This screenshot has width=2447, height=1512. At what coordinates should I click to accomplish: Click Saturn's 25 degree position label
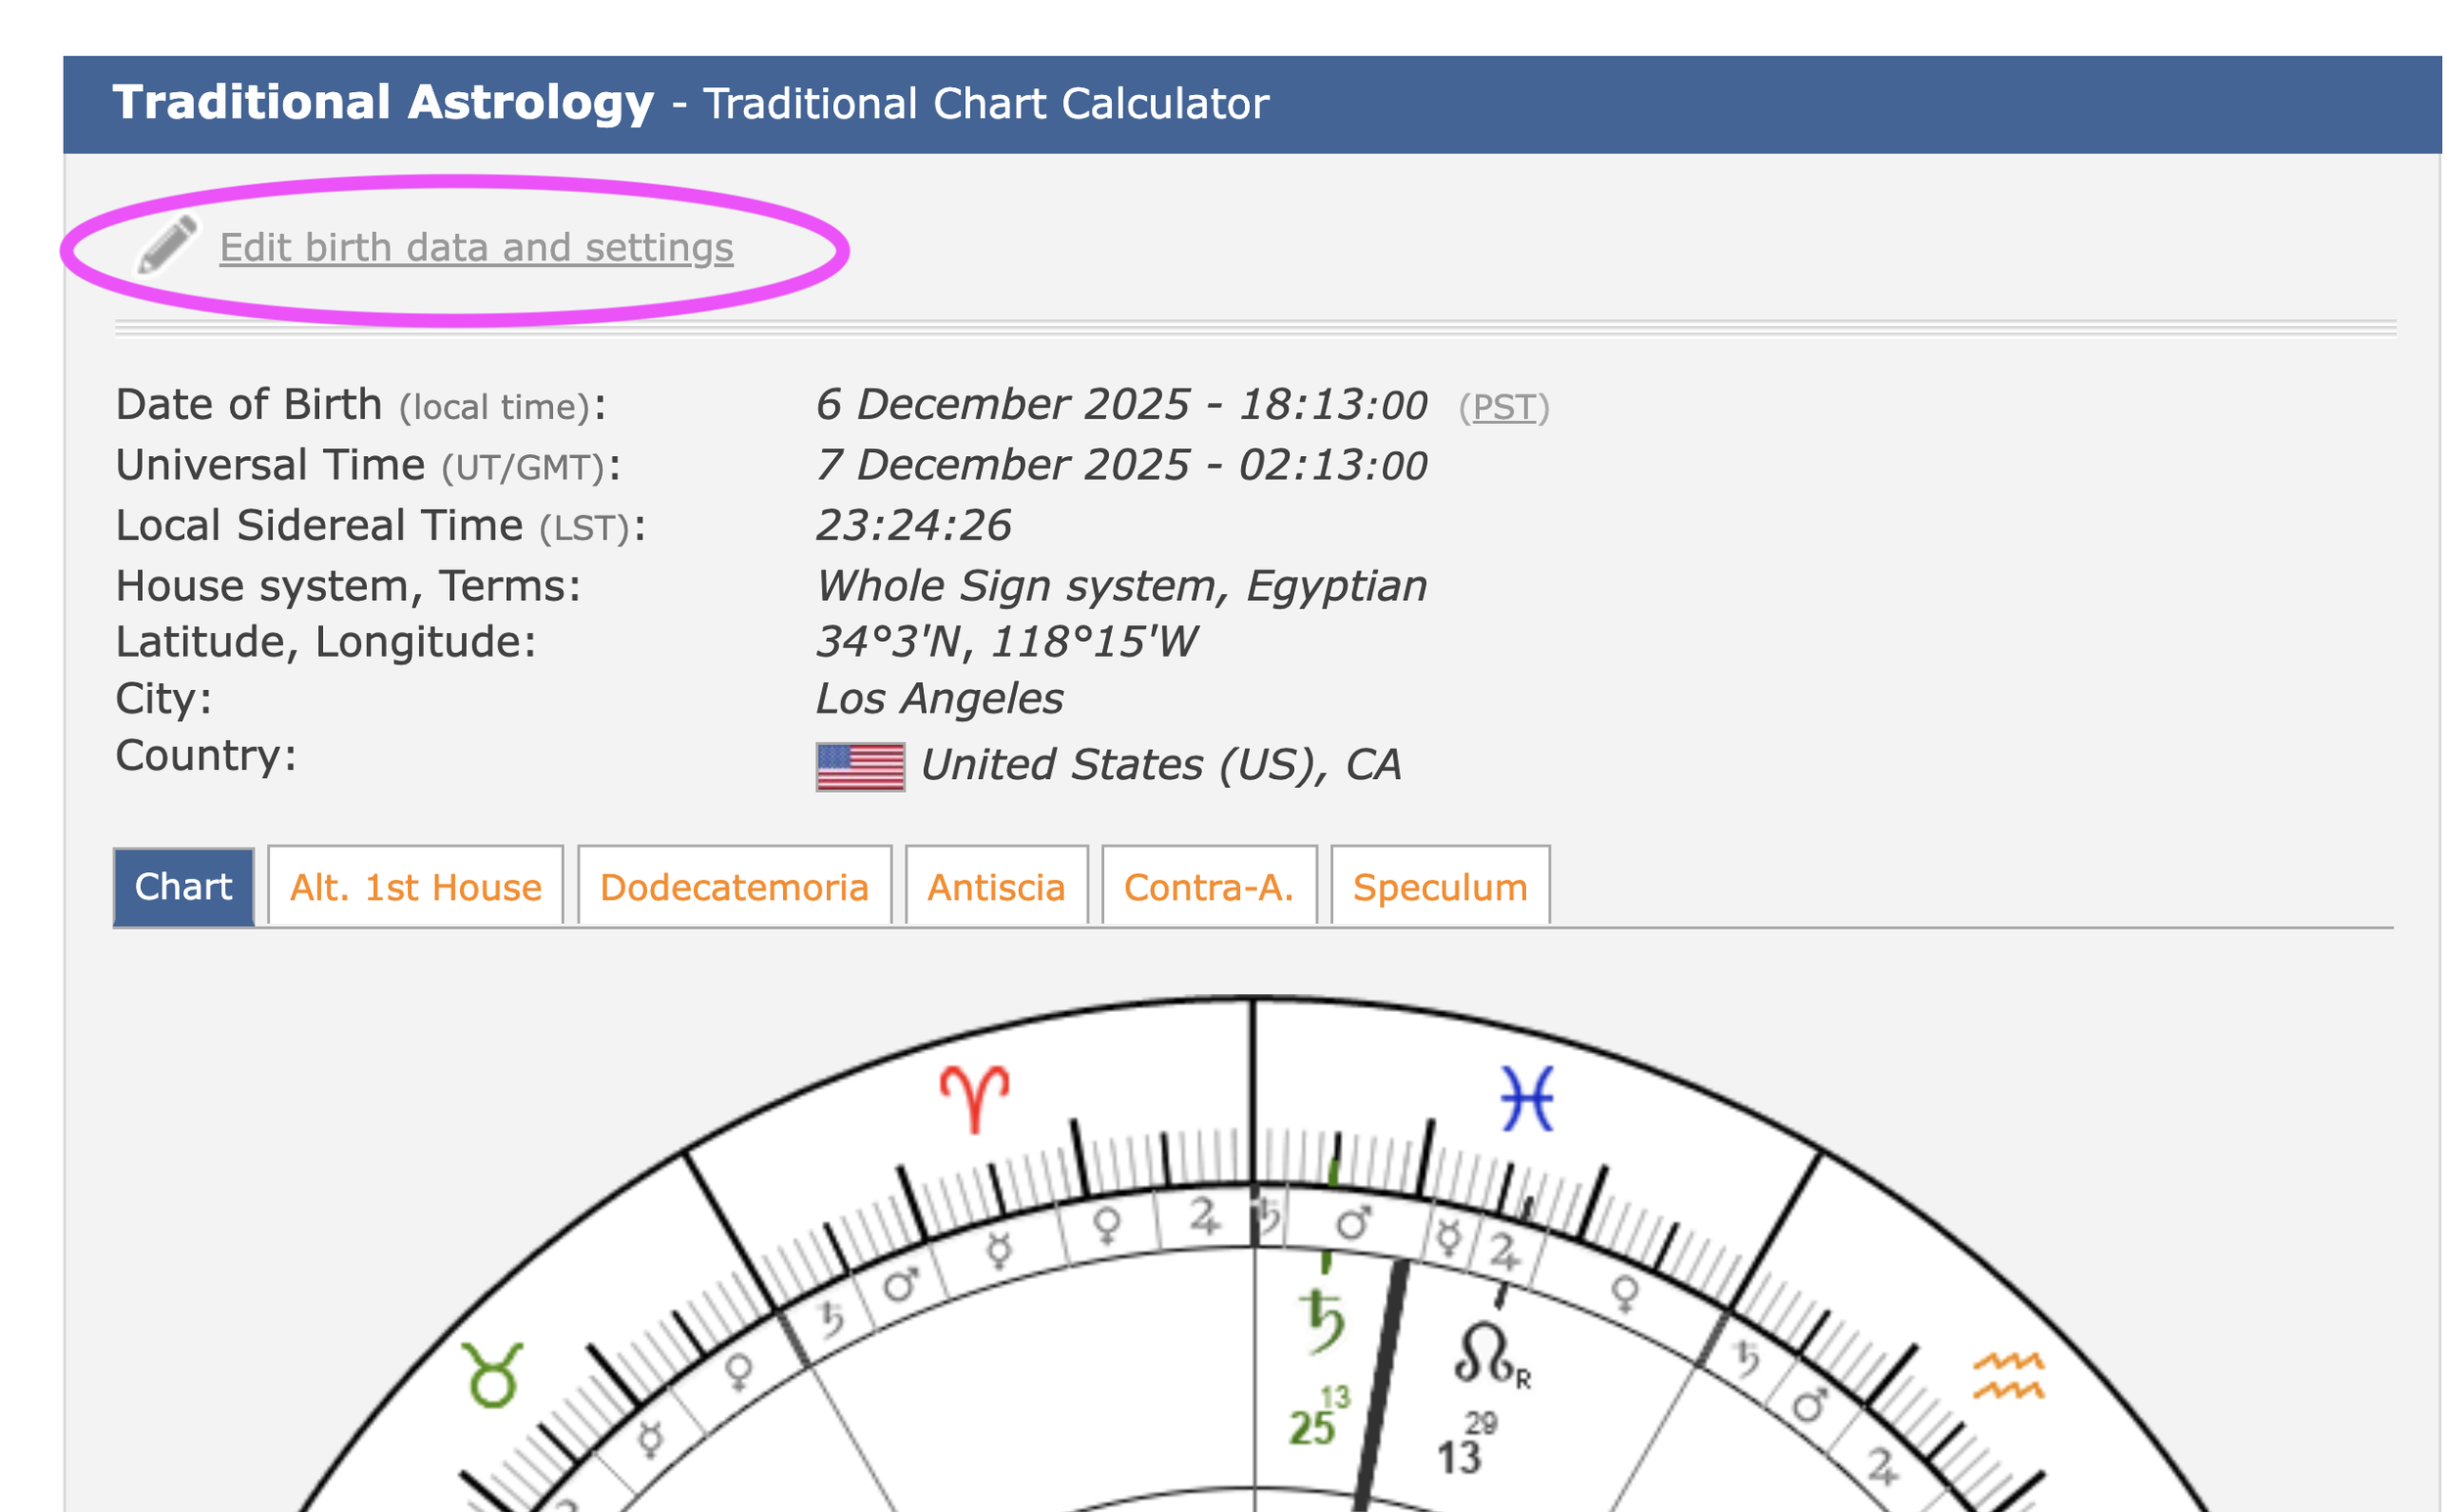1311,1428
